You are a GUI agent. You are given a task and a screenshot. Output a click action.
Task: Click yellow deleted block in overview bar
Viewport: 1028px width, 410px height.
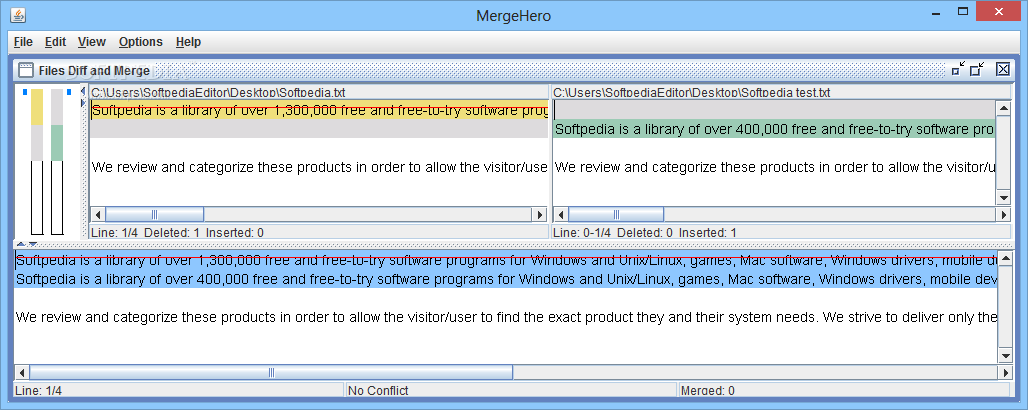point(37,106)
